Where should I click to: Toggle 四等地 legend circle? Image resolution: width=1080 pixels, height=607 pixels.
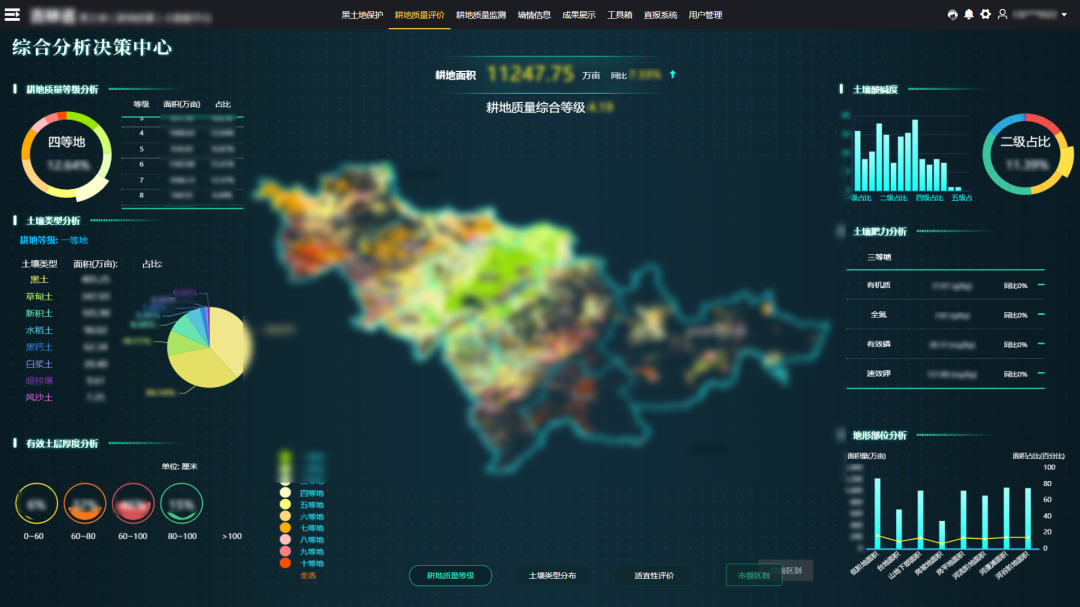point(285,493)
